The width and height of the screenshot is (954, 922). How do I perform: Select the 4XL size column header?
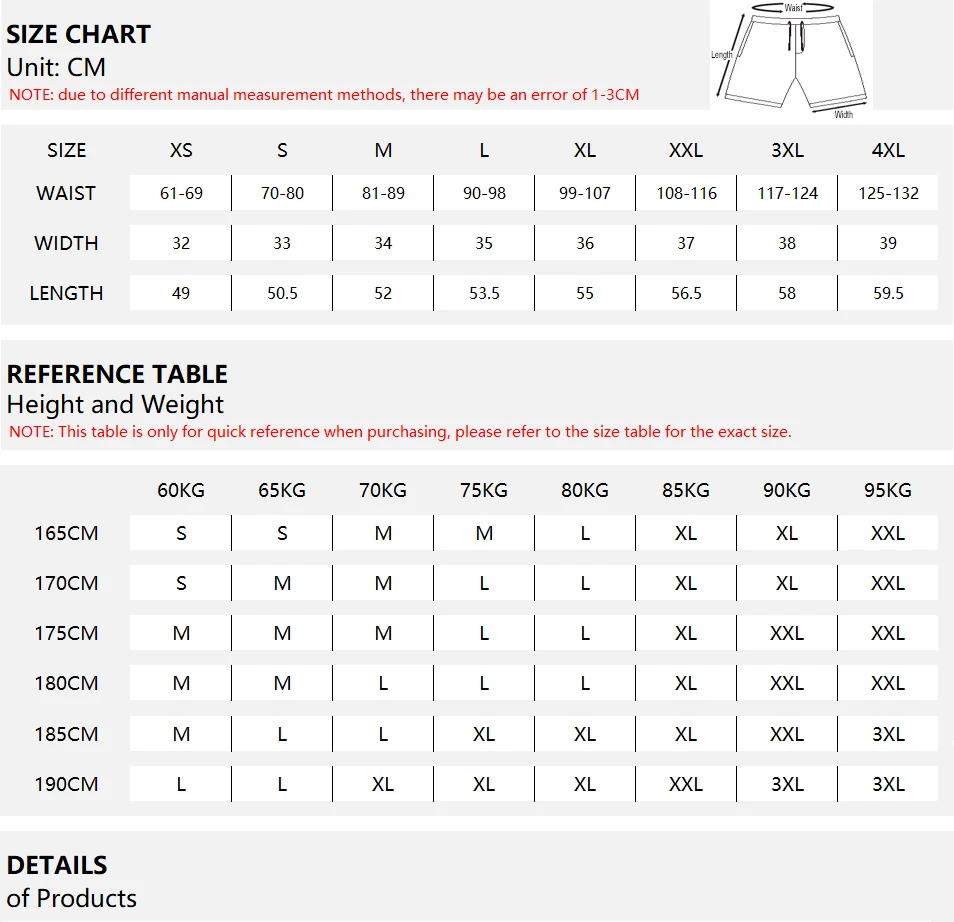(888, 150)
